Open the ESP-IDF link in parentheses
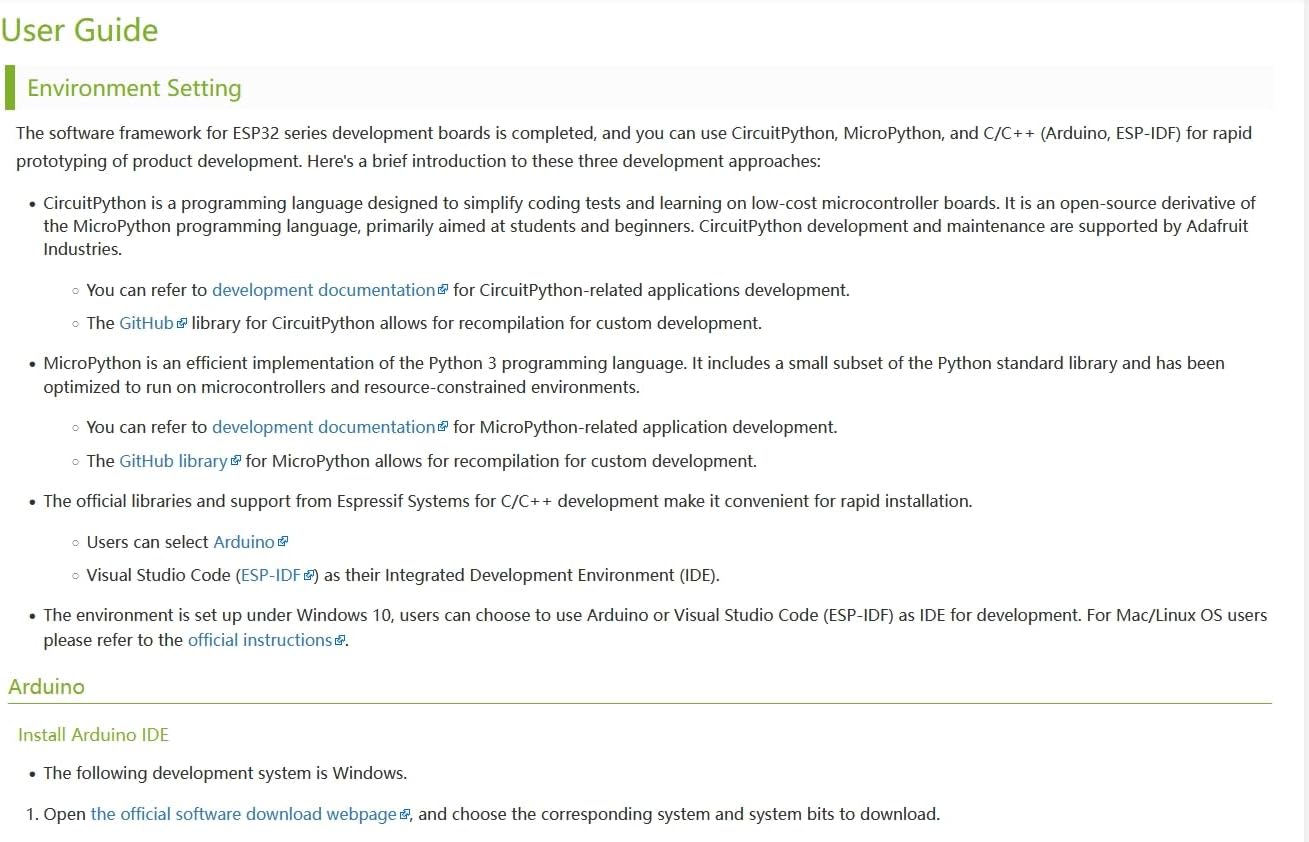This screenshot has width=1309, height=842. pos(271,575)
